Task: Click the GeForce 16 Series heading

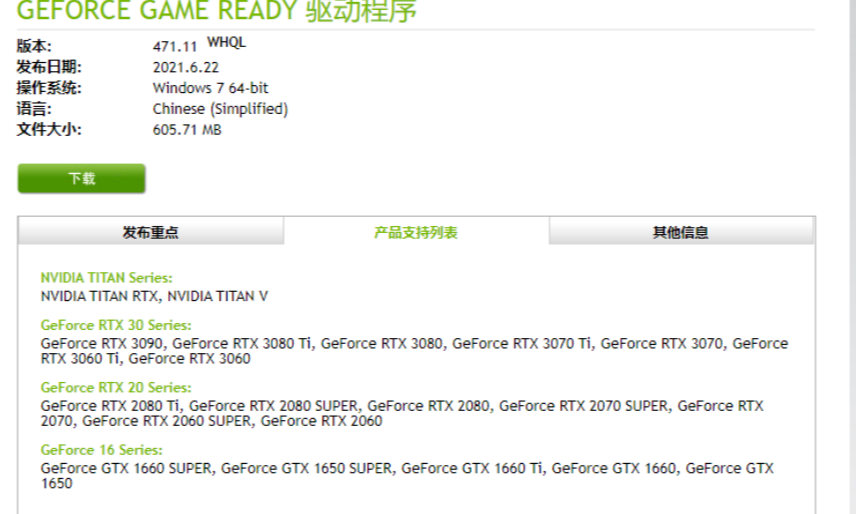Action: [x=101, y=450]
